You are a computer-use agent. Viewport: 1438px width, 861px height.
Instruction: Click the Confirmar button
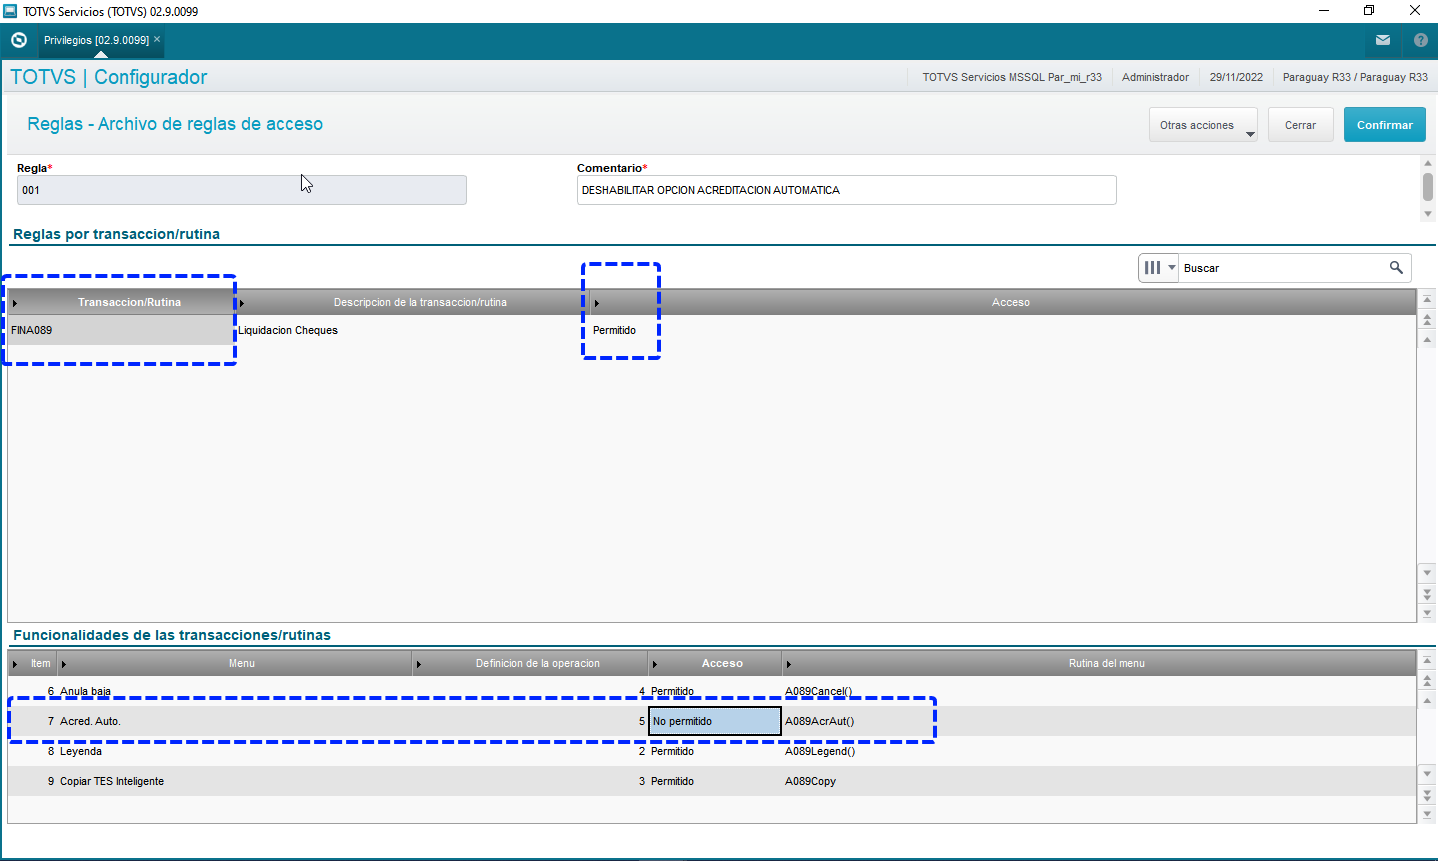coord(1385,125)
